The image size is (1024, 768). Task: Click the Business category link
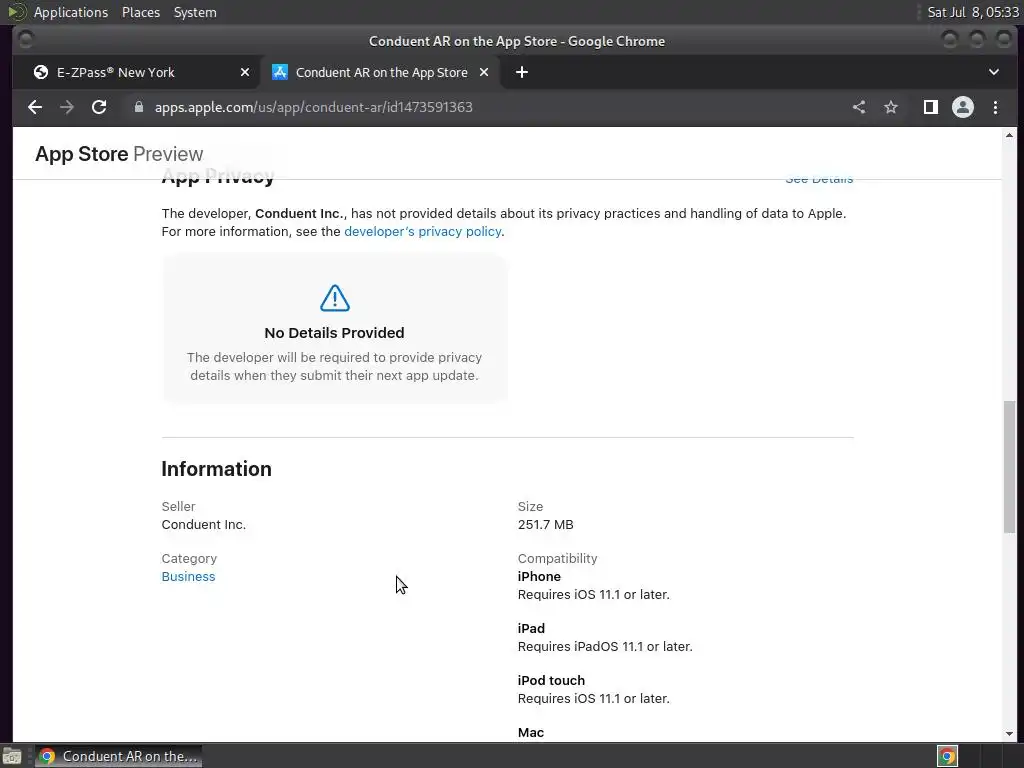pos(188,577)
